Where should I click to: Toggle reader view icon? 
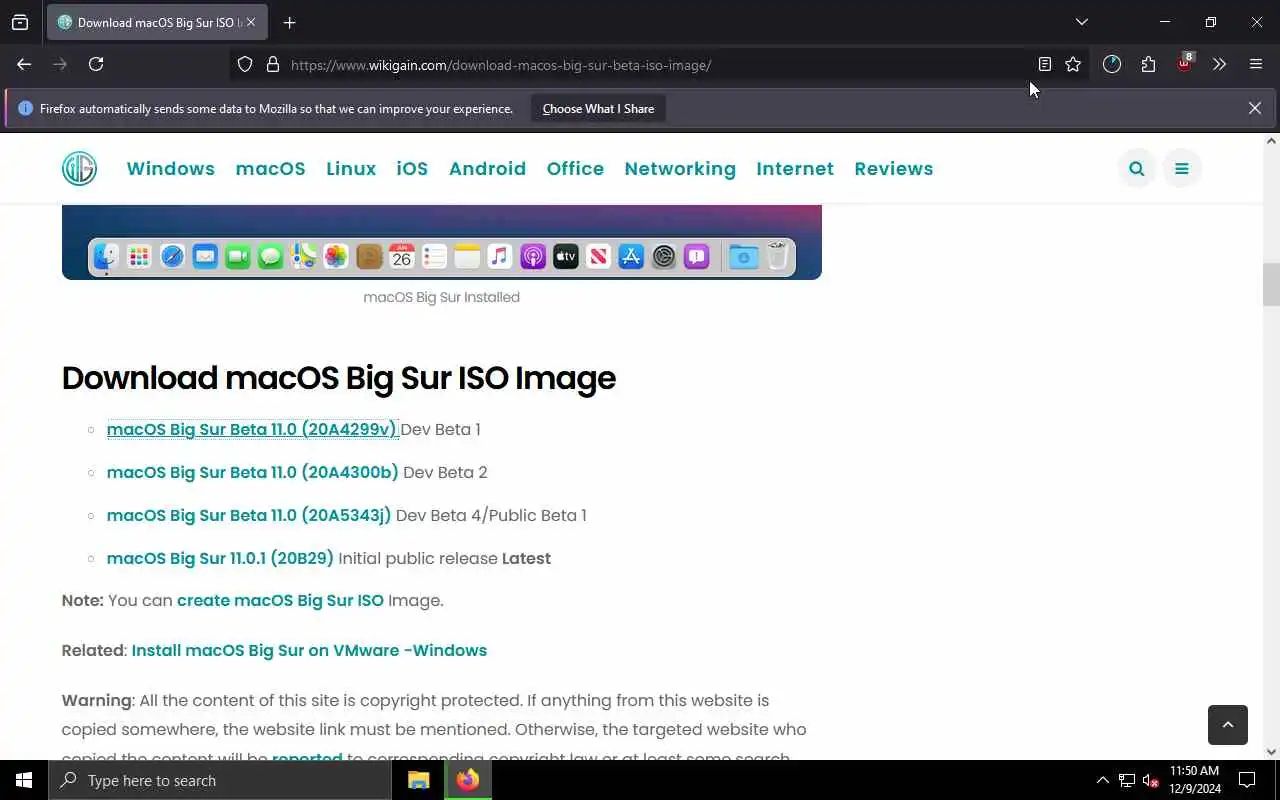tap(1044, 65)
